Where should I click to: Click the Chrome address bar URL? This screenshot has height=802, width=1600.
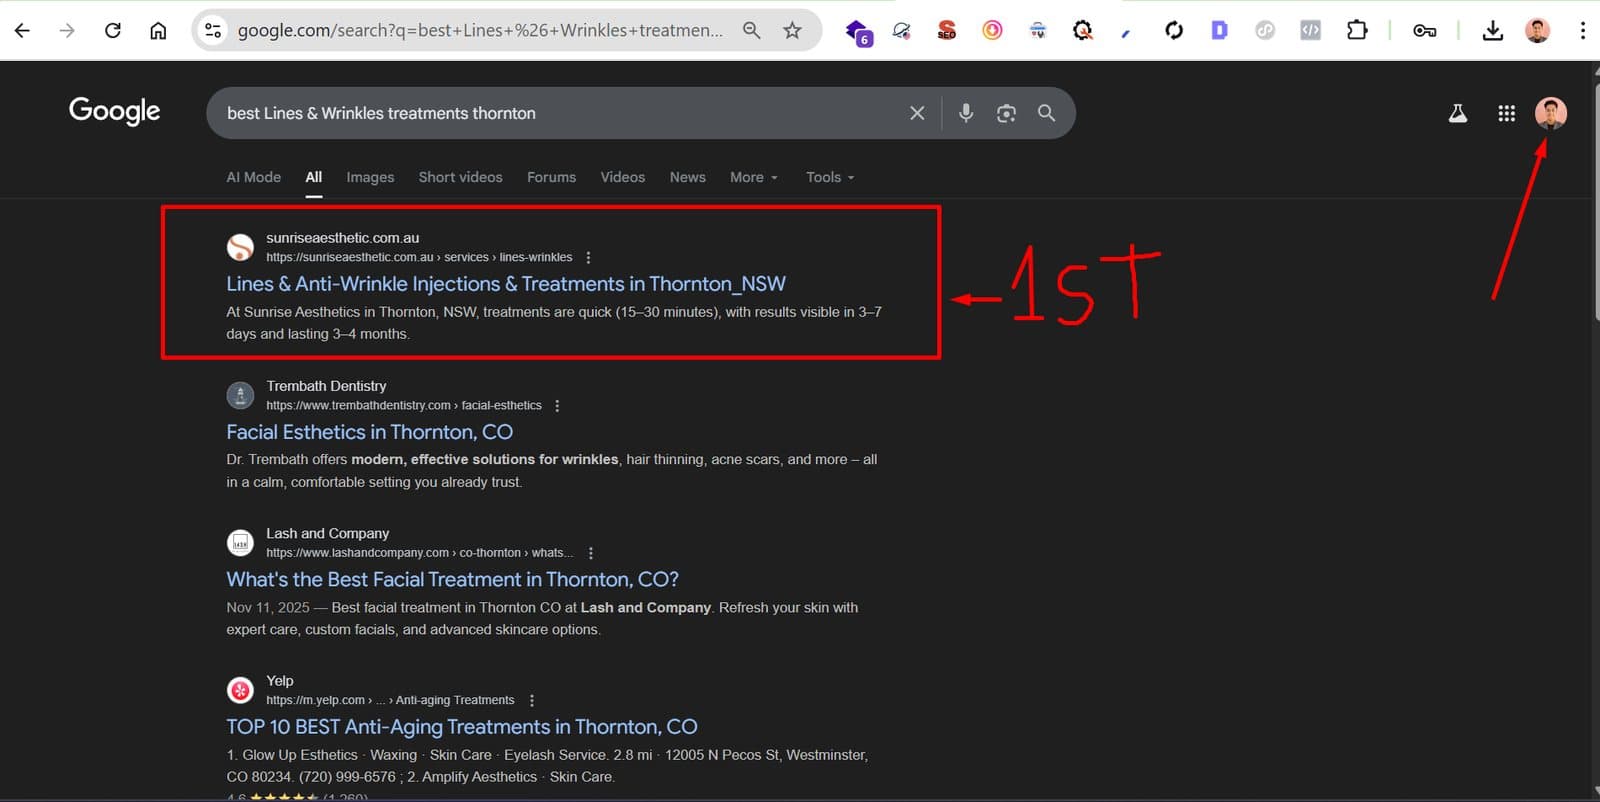480,30
